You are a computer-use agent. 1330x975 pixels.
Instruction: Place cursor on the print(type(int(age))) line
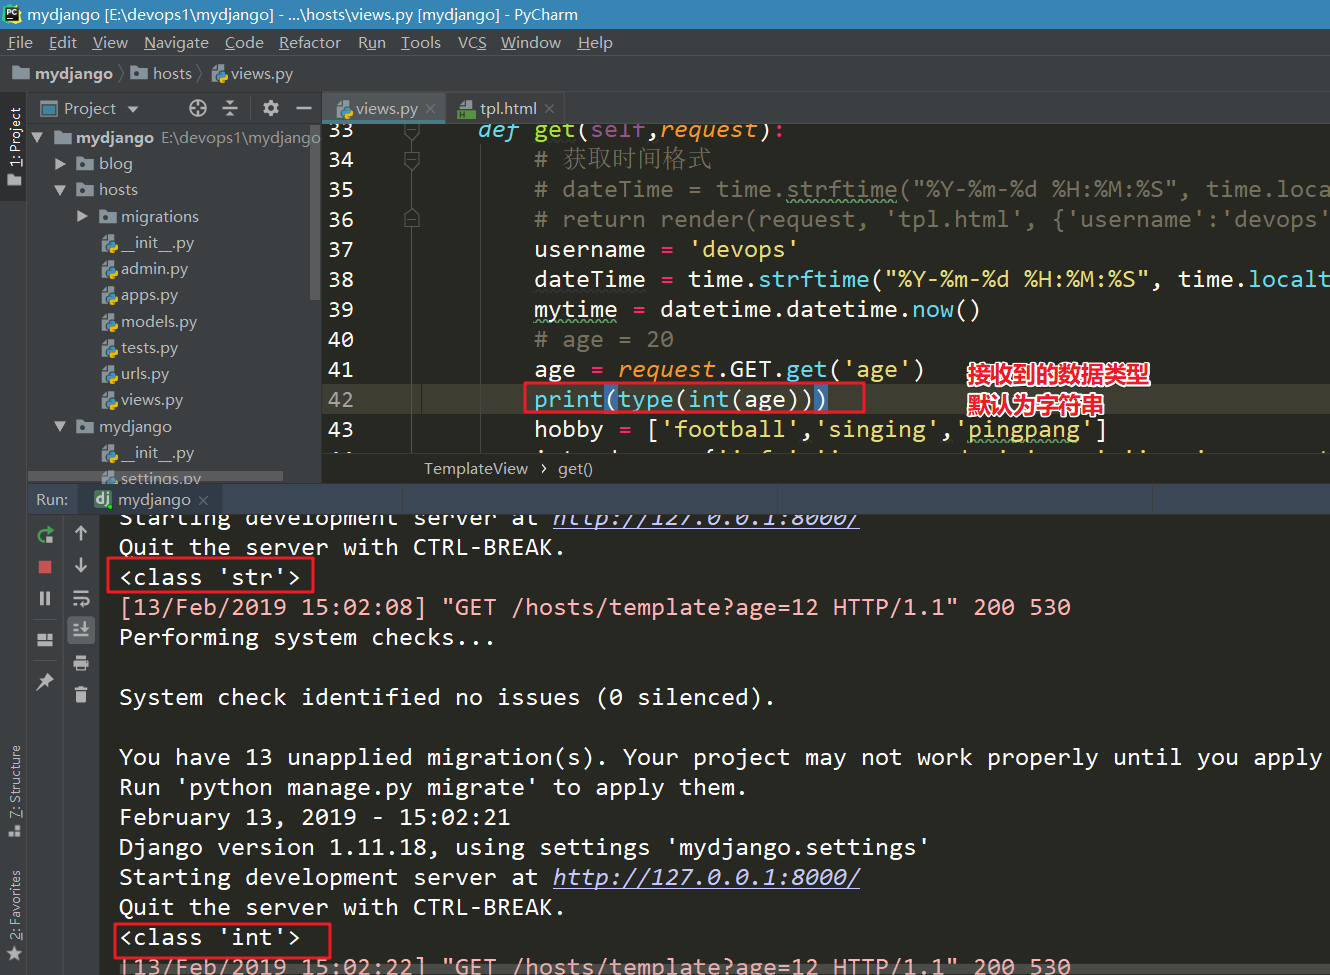[680, 399]
